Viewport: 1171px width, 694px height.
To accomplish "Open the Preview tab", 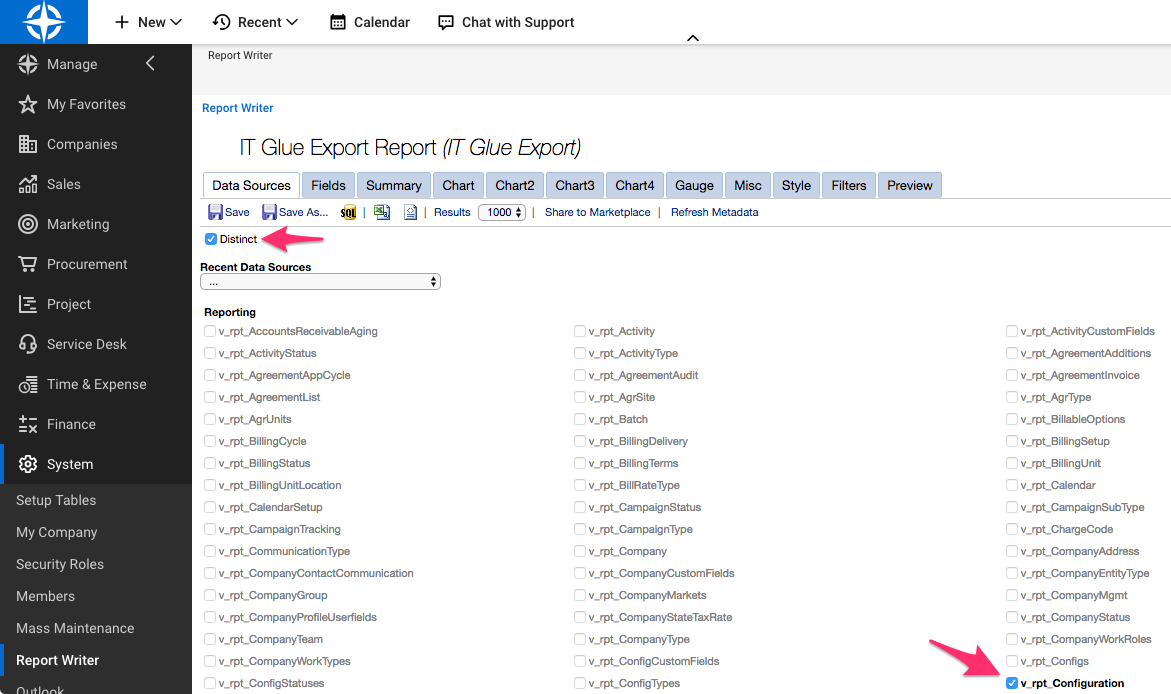I will [908, 185].
